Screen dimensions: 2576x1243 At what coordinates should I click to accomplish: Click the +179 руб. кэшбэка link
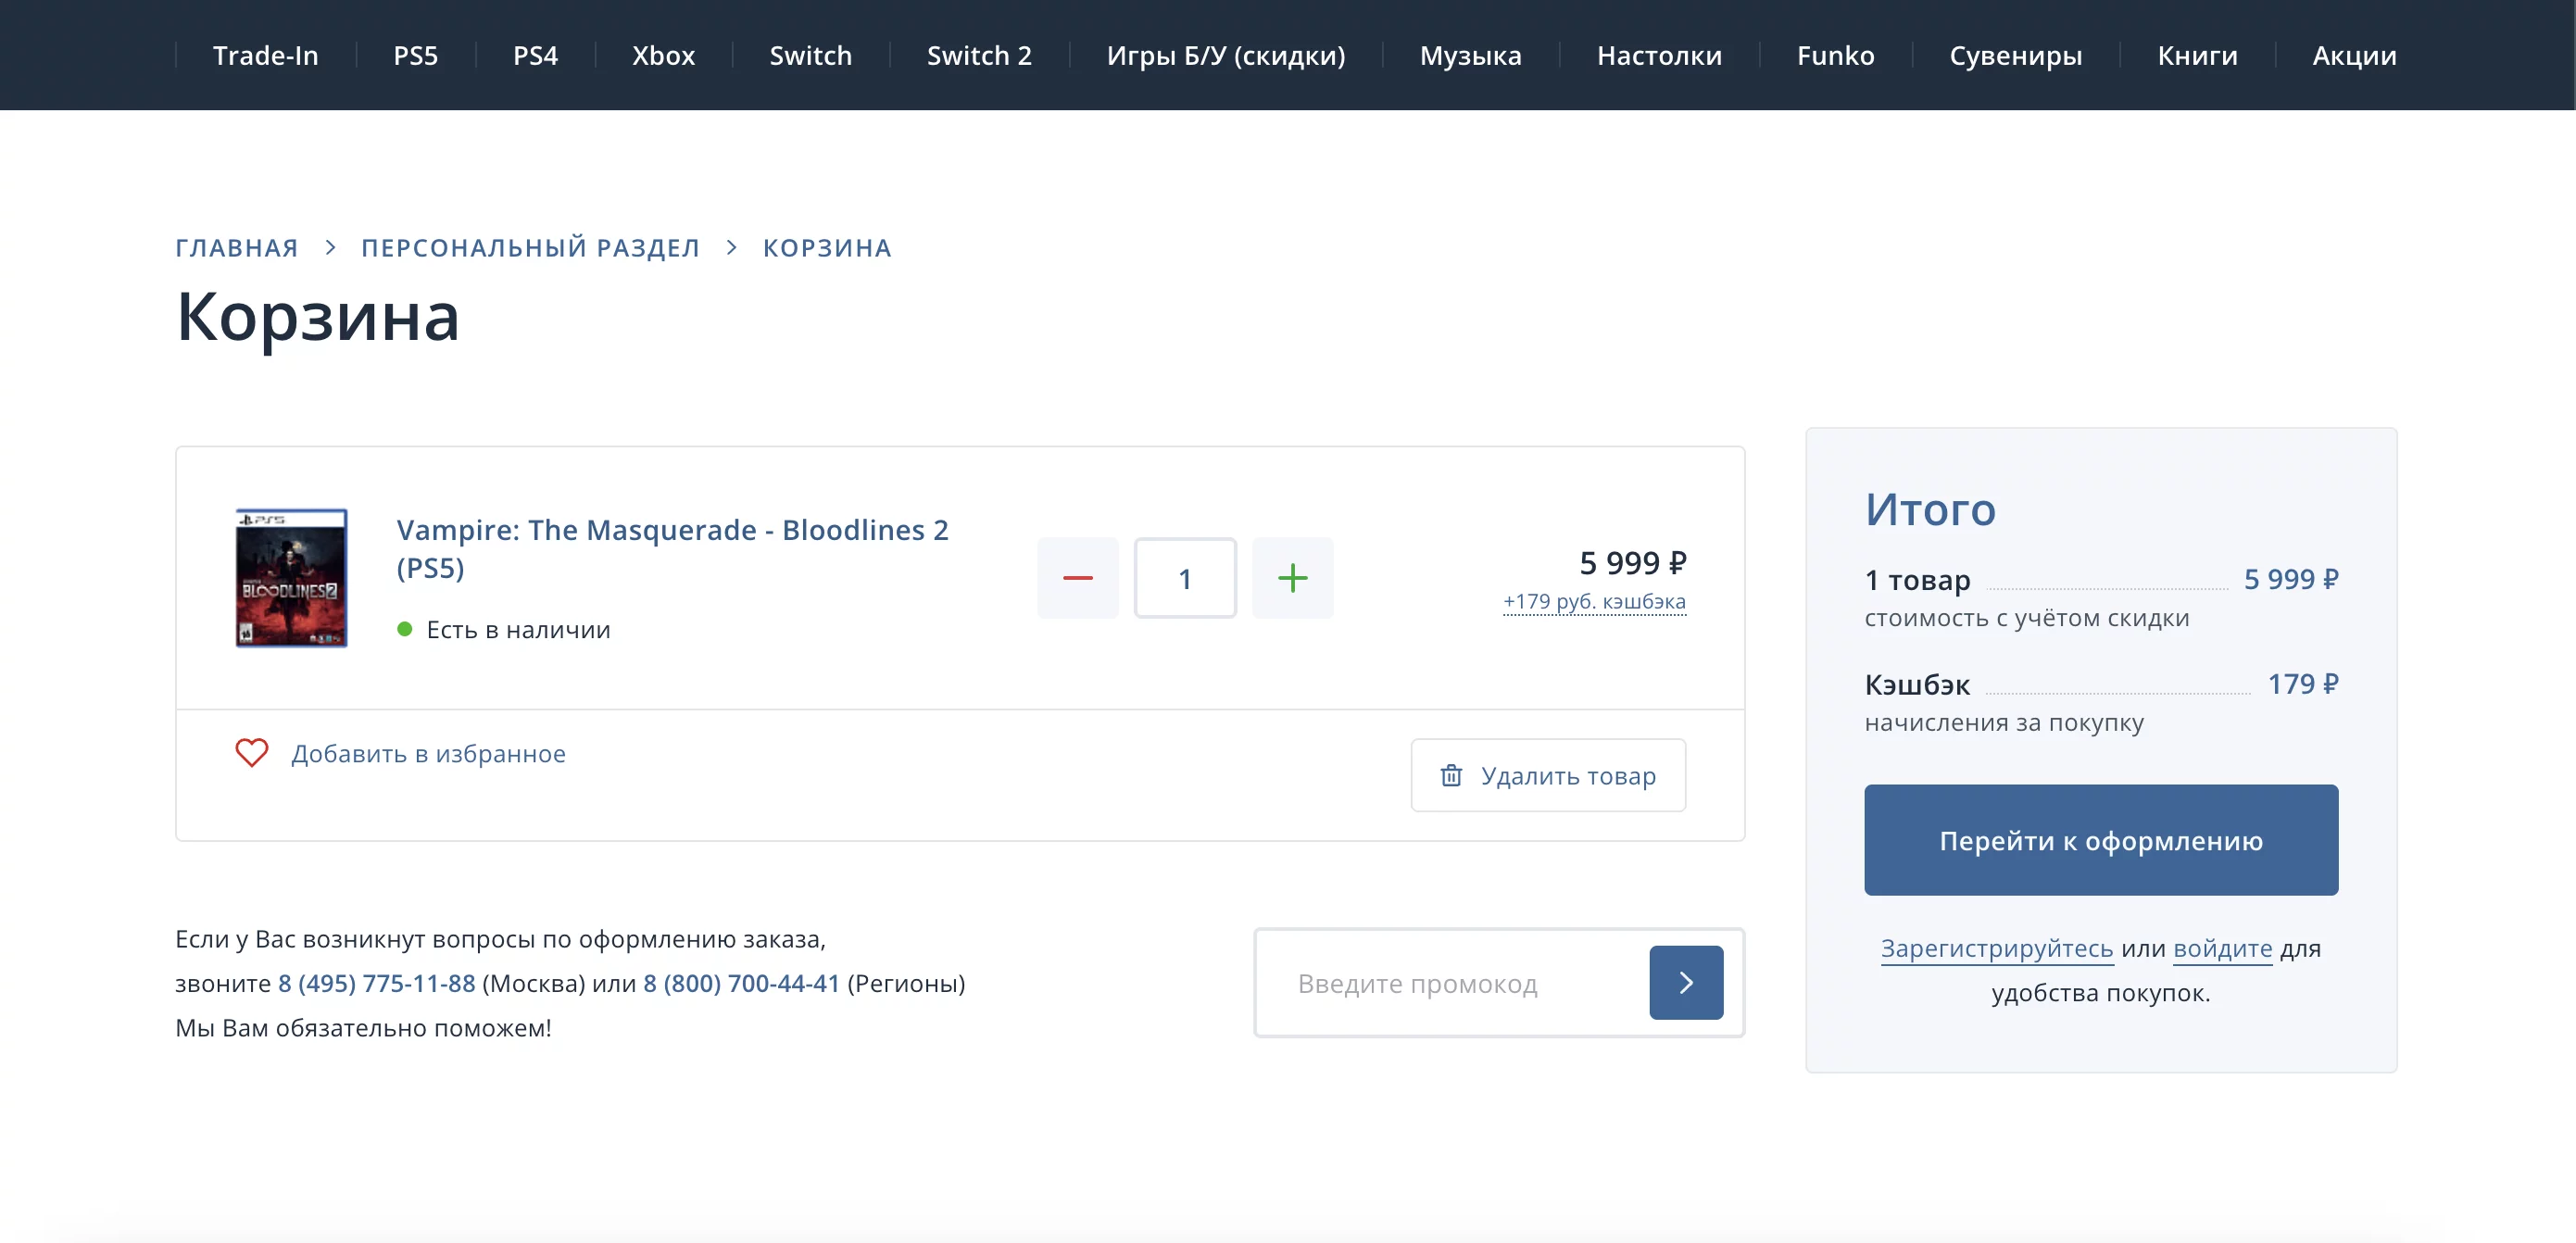click(1594, 601)
